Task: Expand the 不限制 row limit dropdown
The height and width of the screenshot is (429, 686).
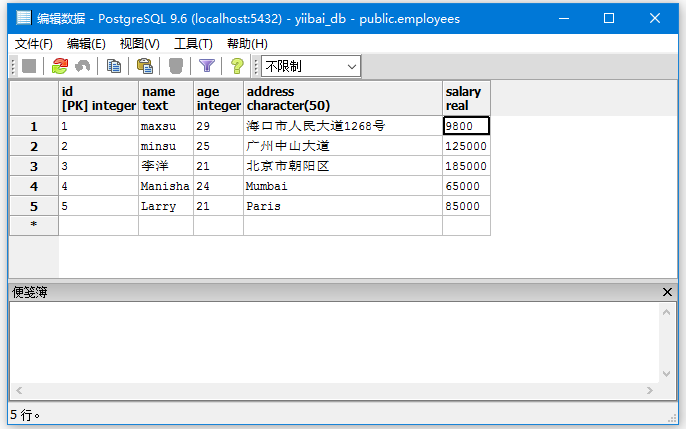Action: 351,66
